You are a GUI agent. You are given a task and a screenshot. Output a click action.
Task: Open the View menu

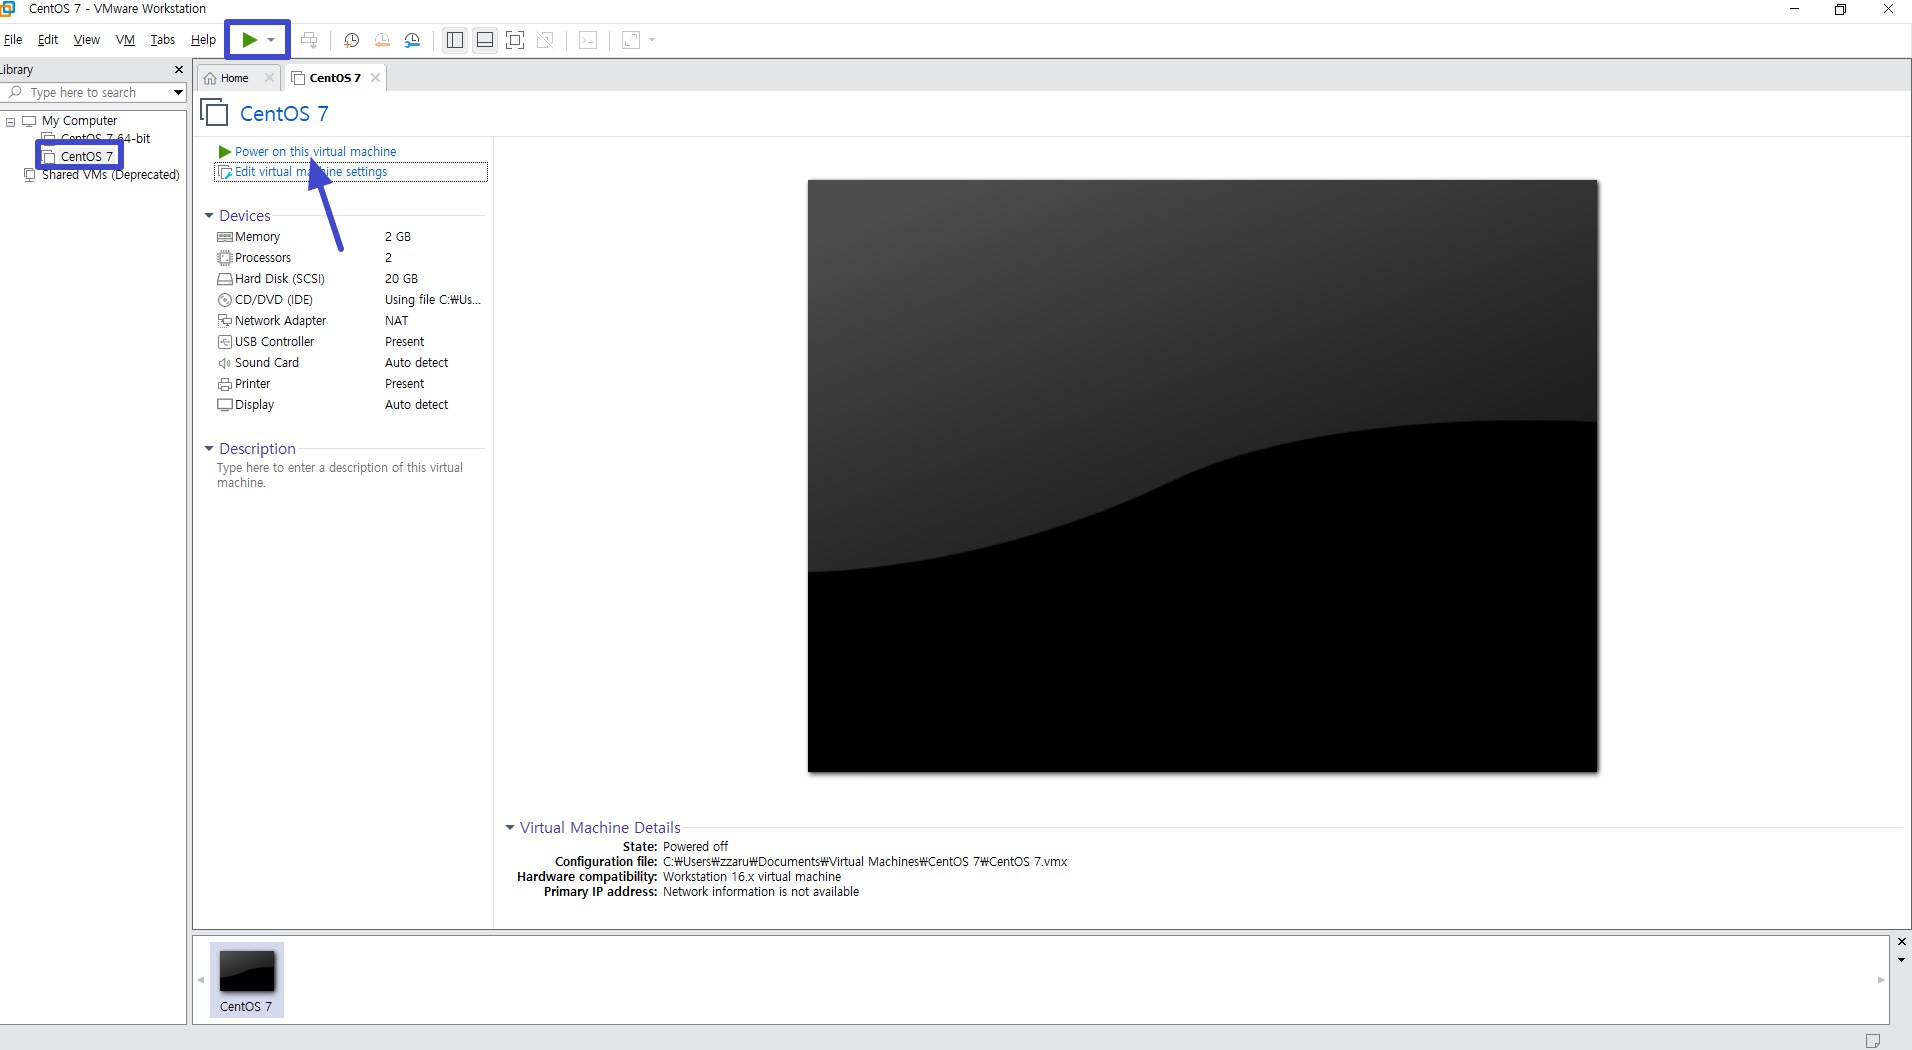(x=87, y=40)
